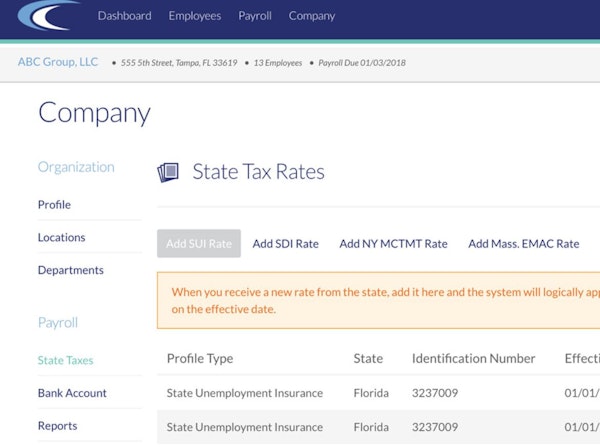Open the Dashboard menu item
The height and width of the screenshot is (447, 600).
point(124,16)
